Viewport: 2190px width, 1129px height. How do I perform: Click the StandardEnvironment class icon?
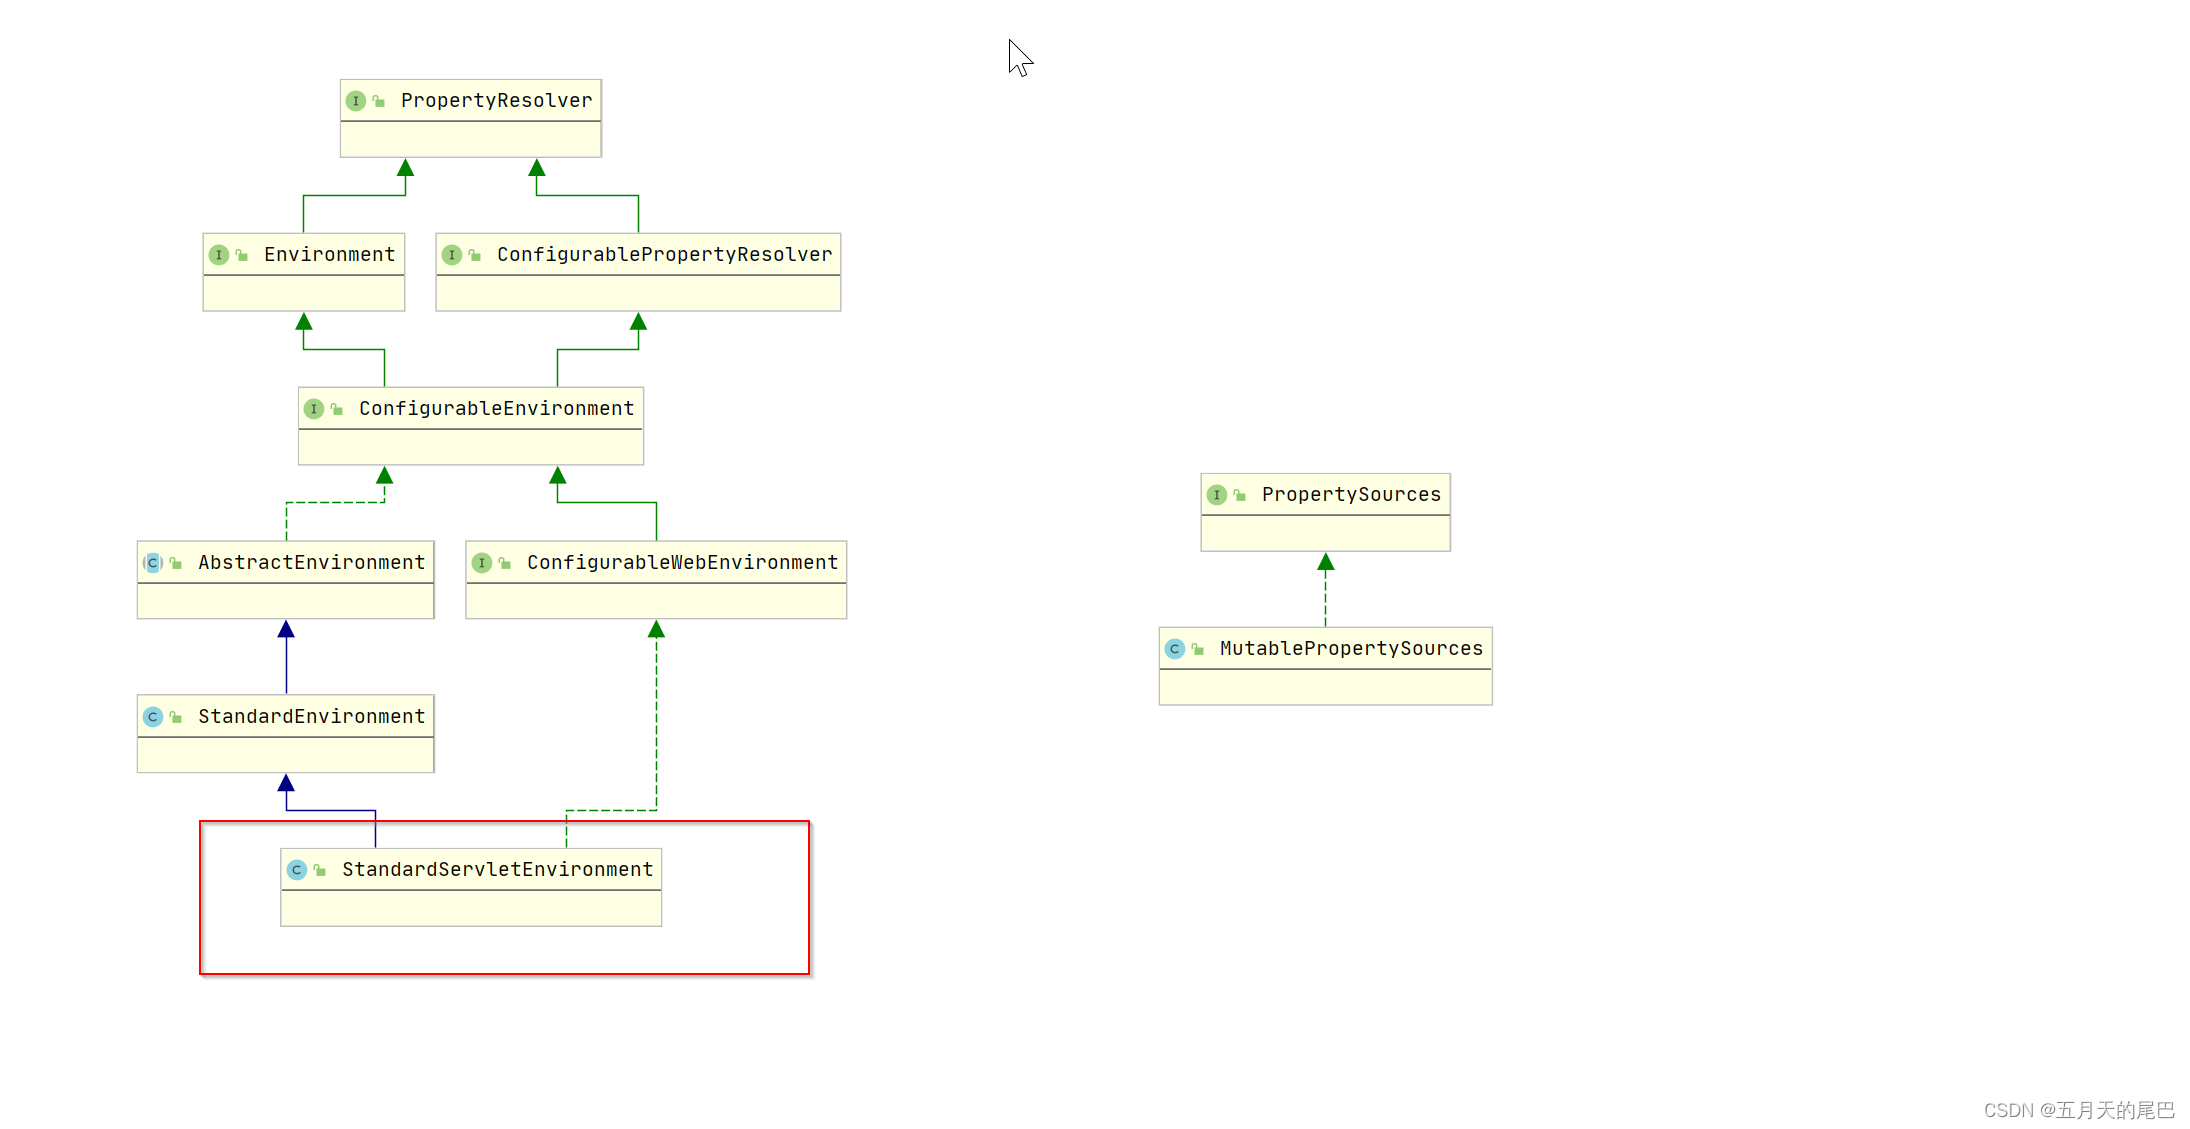153,717
